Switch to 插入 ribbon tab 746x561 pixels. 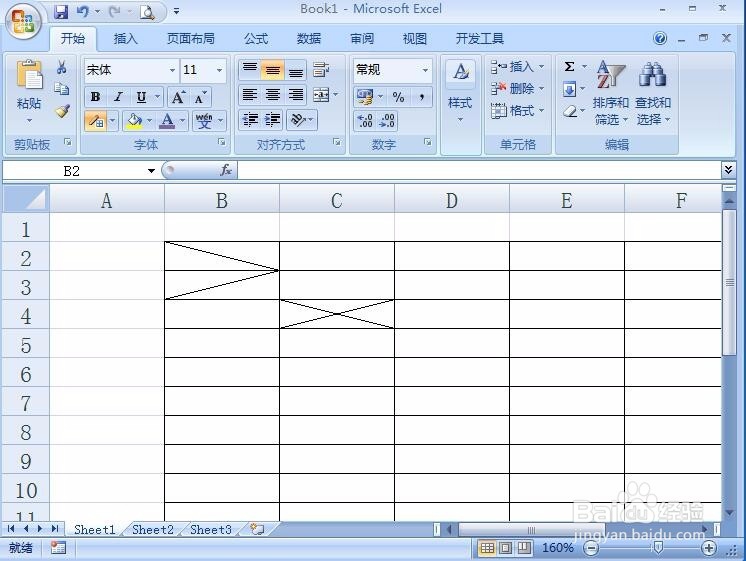tap(125, 39)
